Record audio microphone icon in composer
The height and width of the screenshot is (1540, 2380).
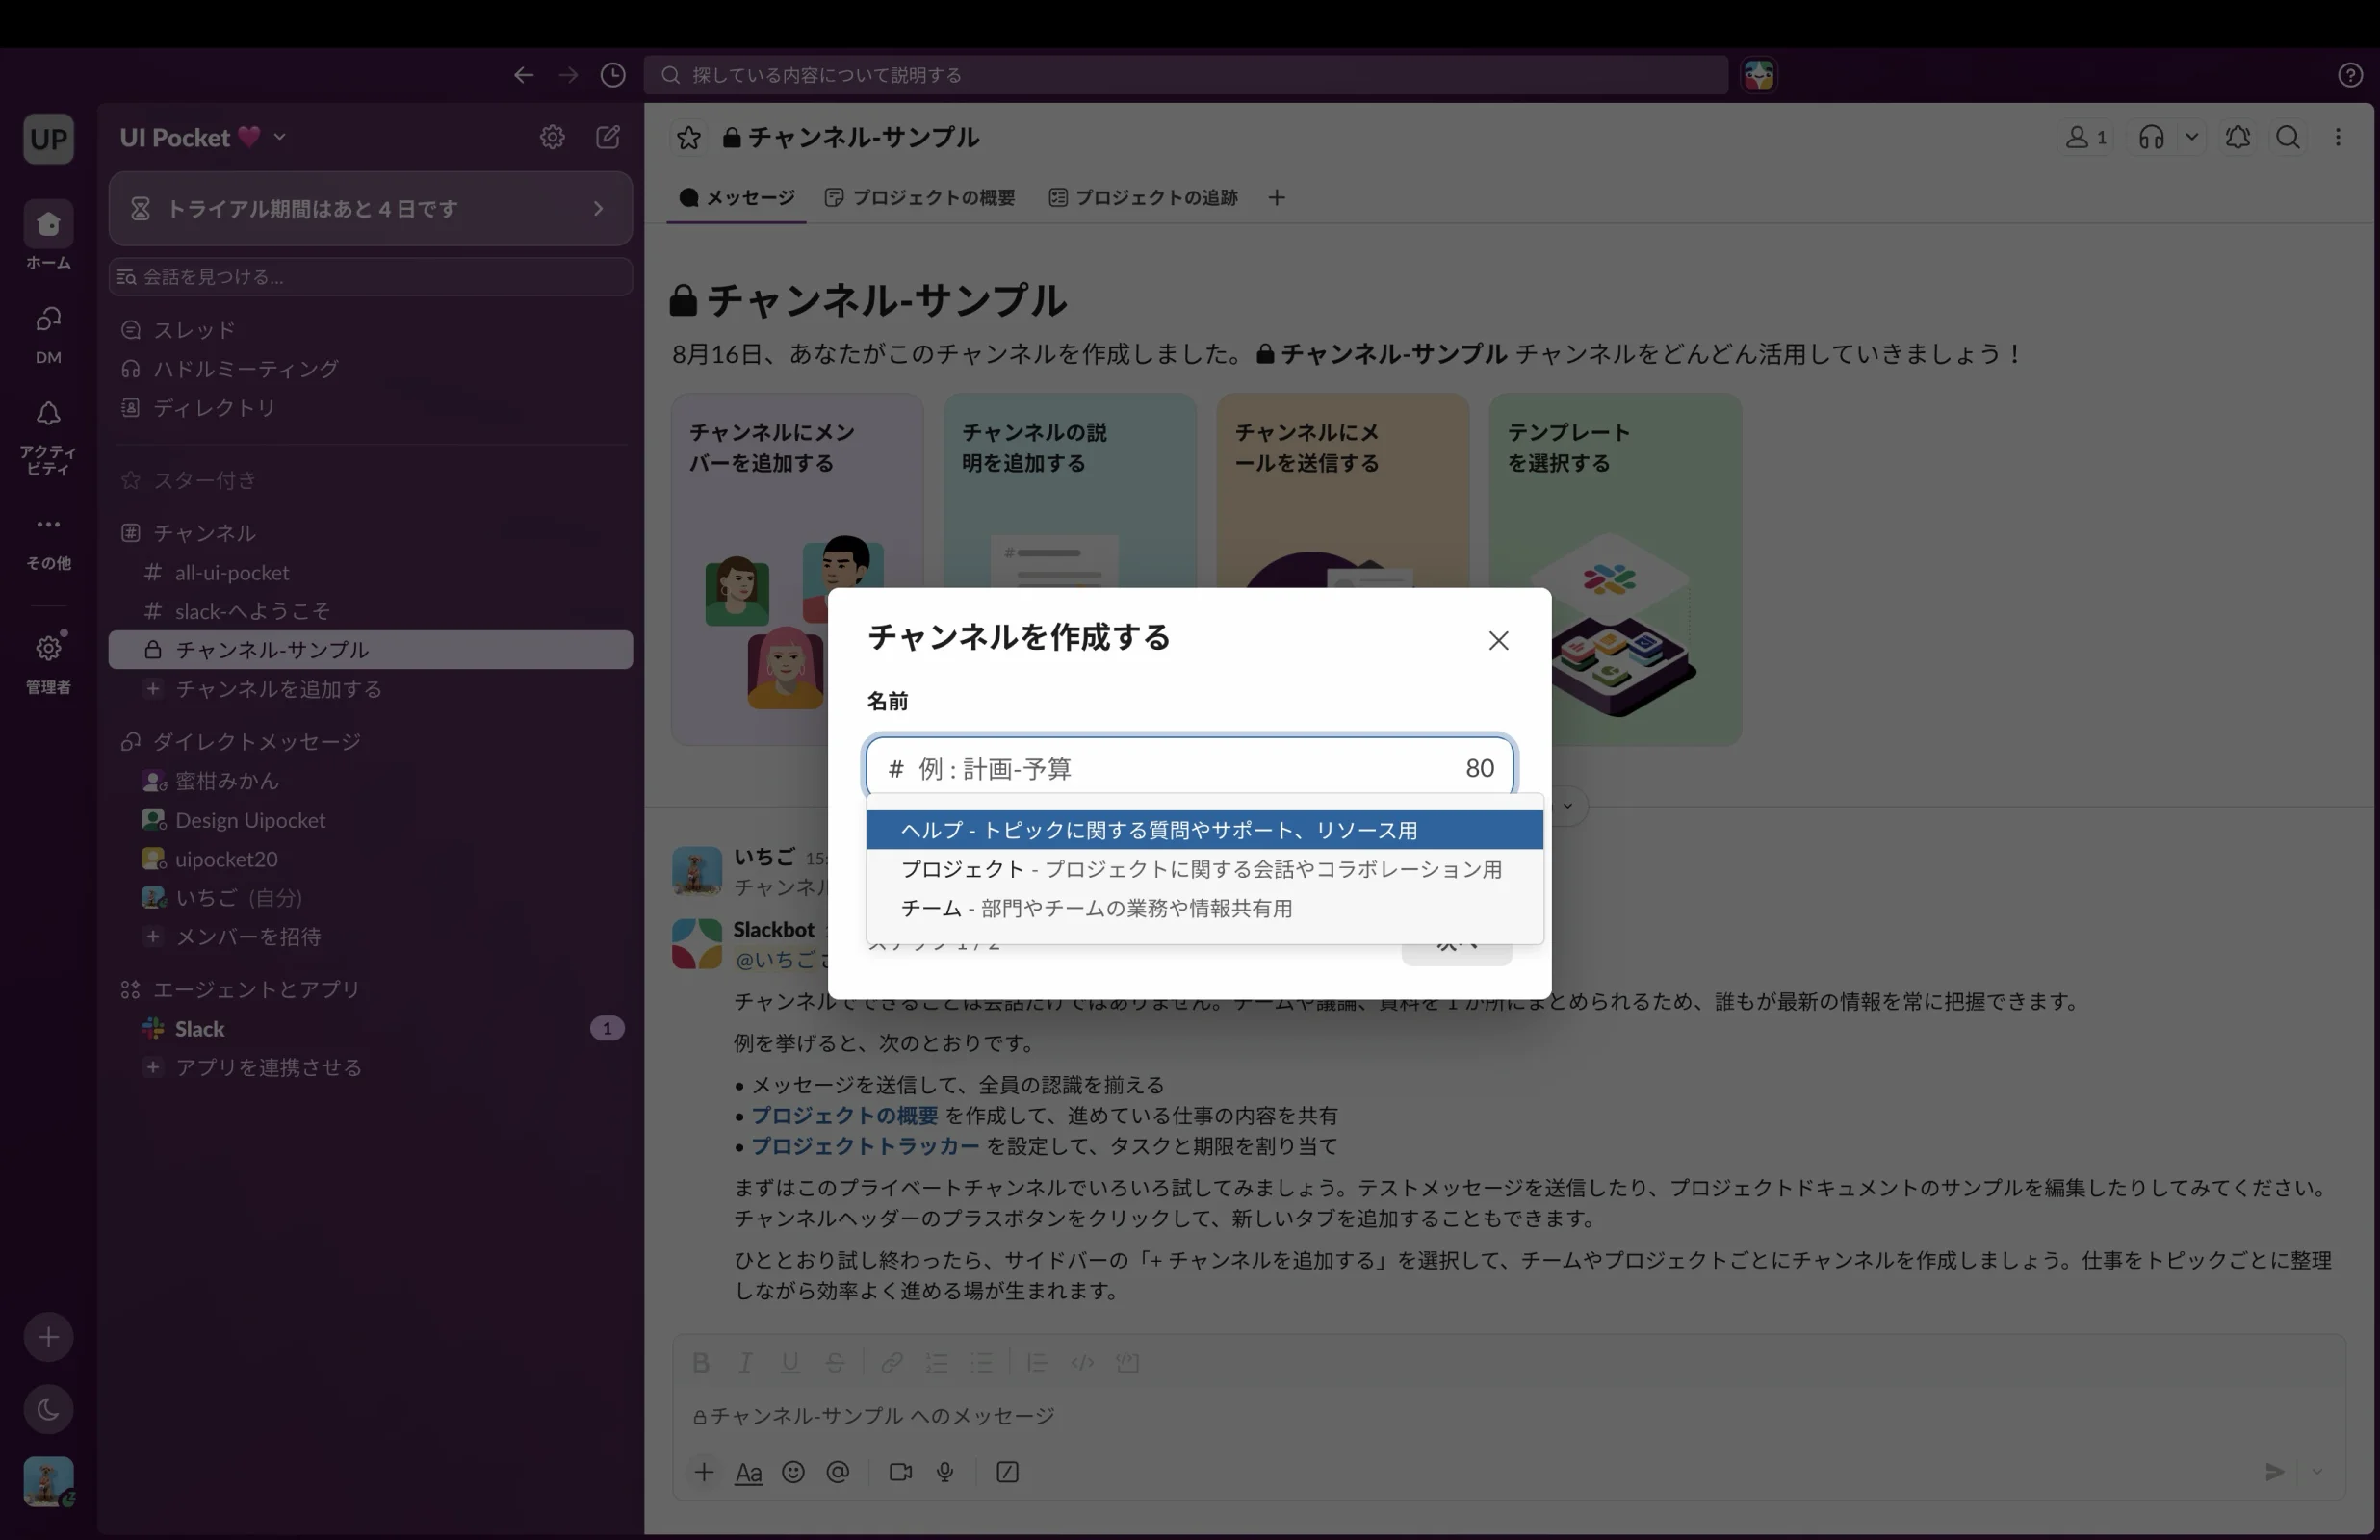click(x=945, y=1471)
